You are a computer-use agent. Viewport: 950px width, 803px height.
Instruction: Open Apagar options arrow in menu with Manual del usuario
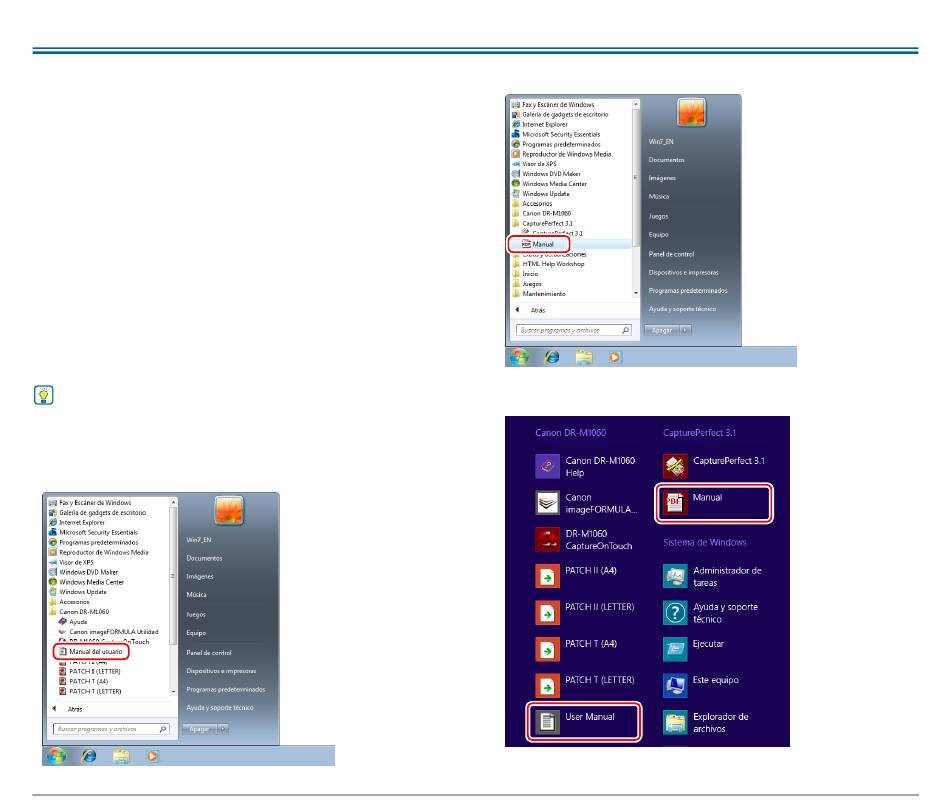(x=224, y=729)
